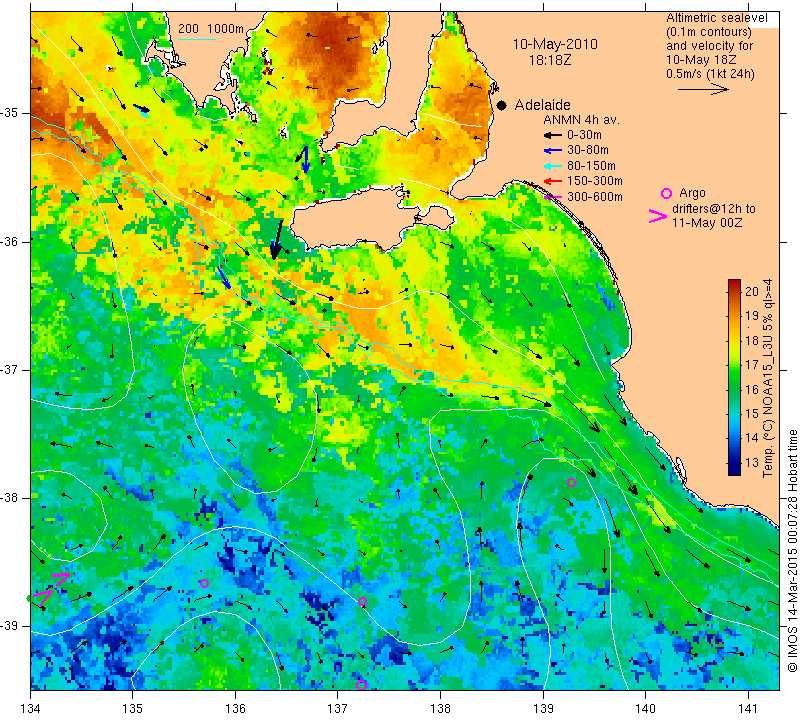Click the Adelaide city label
Image resolution: width=800 pixels, height=720 pixels.
542,105
